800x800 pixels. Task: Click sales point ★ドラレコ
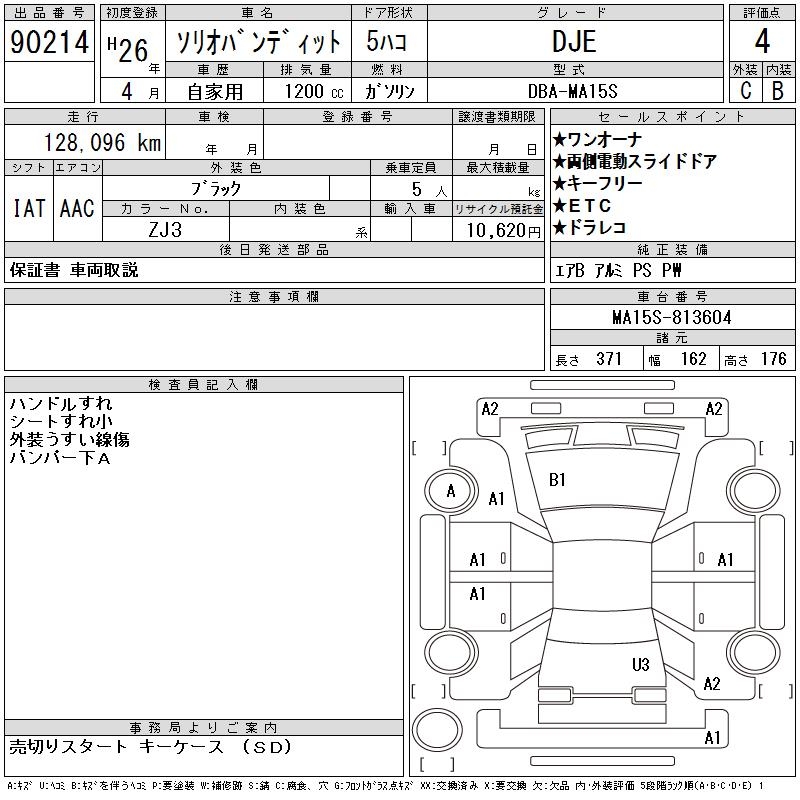coord(589,228)
